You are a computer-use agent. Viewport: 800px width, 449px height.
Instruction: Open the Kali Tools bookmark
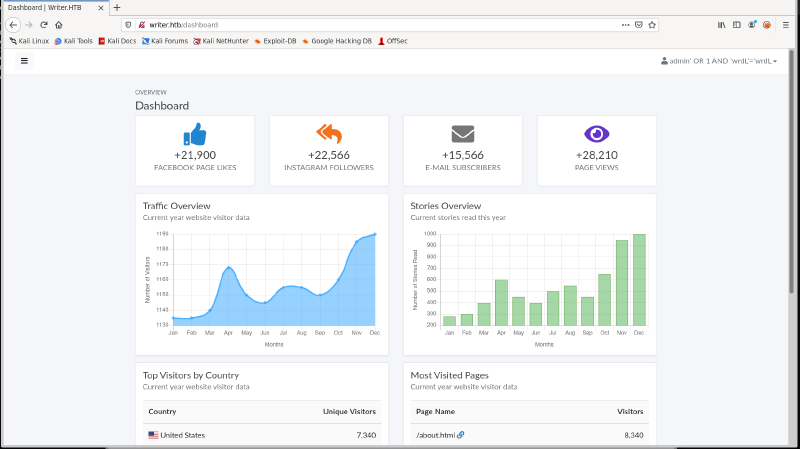73,41
